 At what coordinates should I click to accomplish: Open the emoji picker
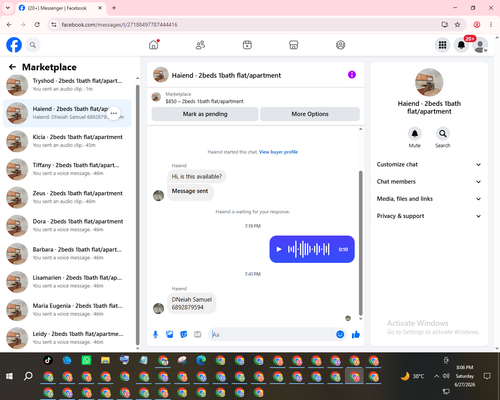point(340,334)
